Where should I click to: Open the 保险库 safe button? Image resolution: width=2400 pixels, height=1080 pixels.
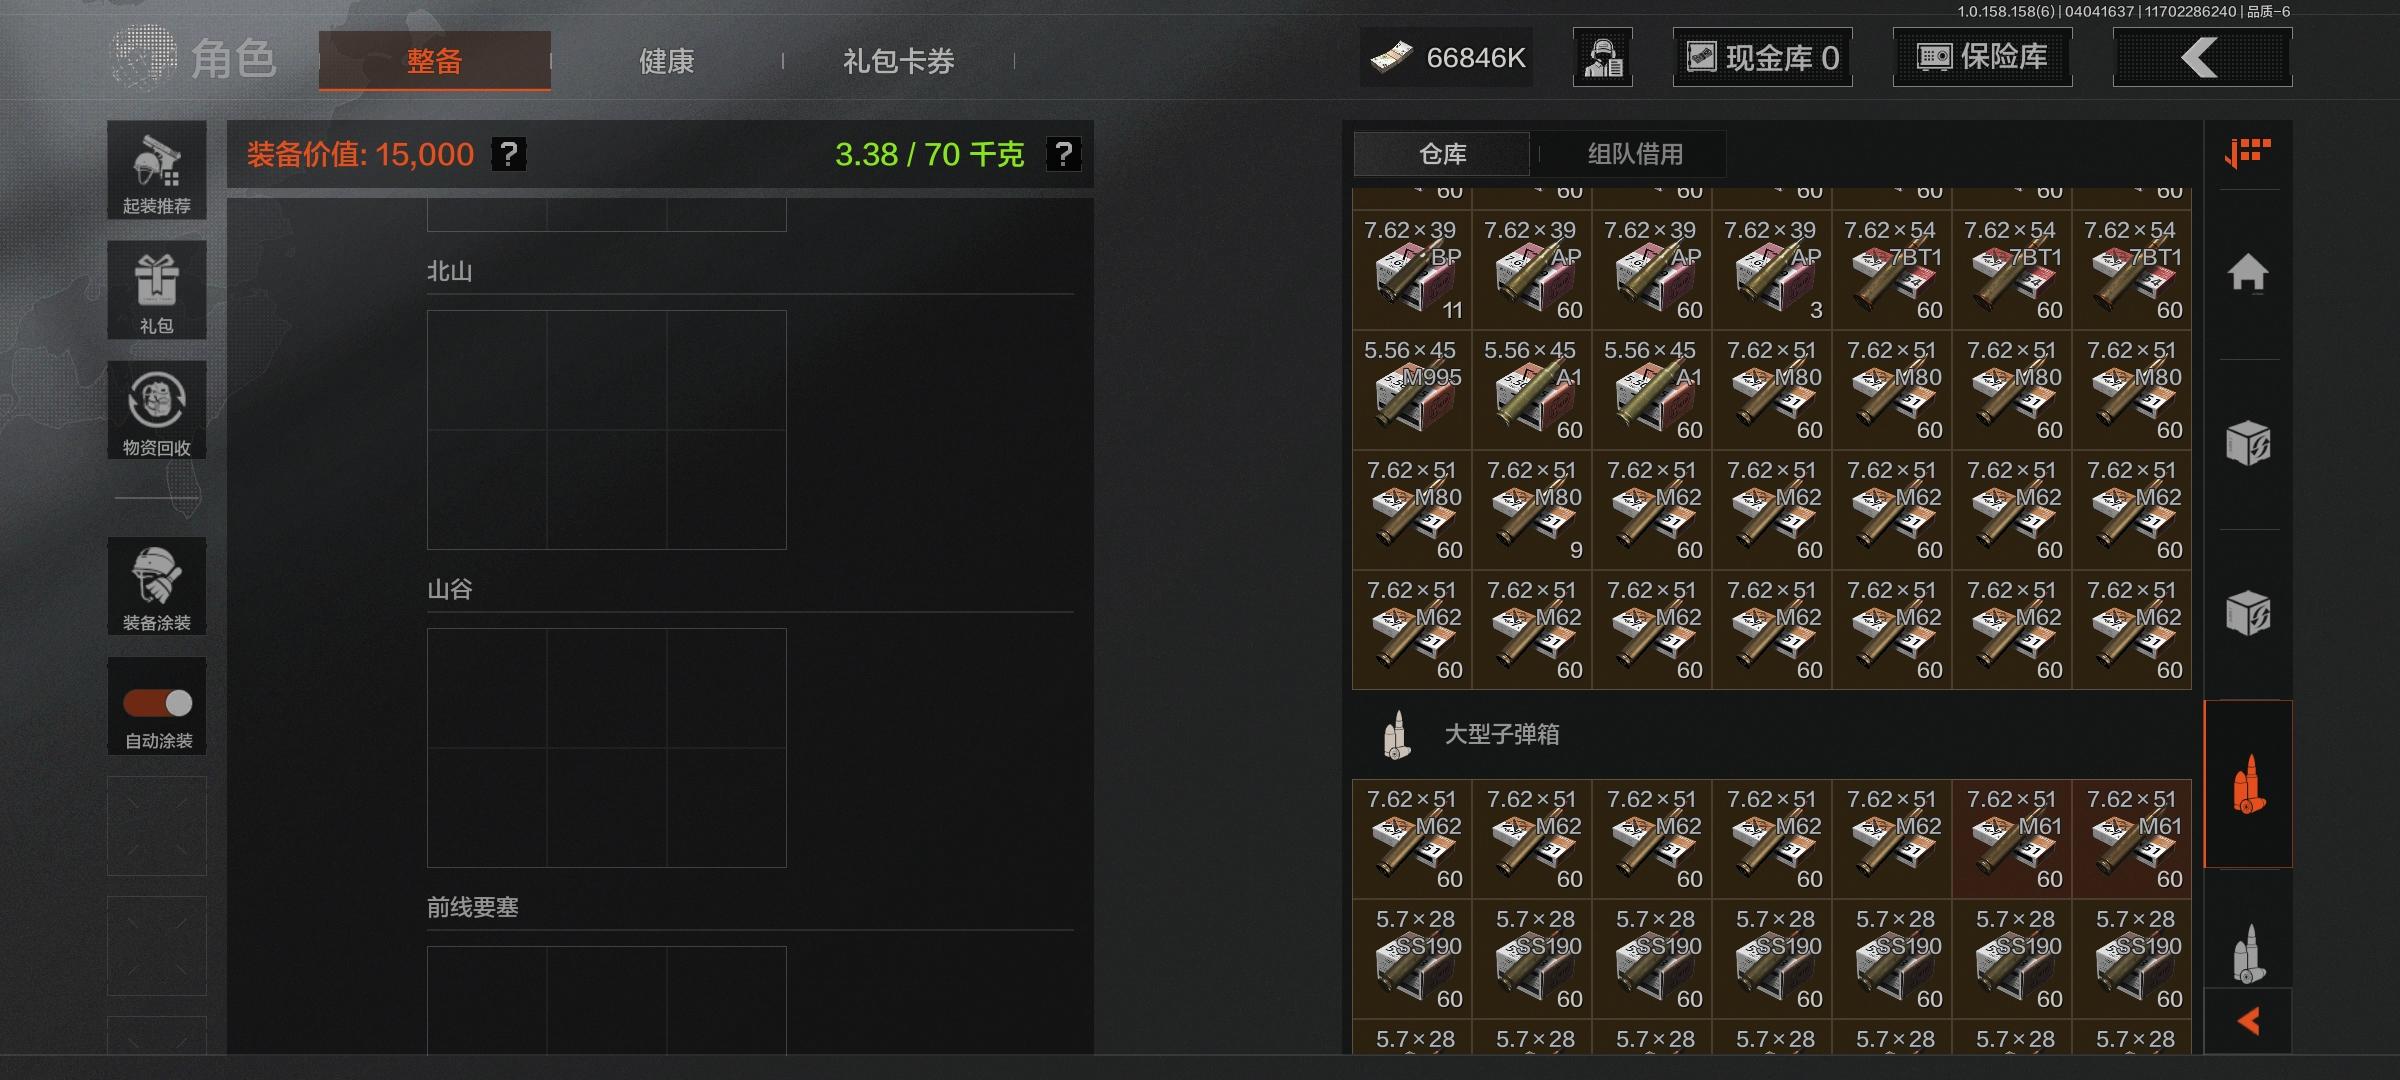1982,57
